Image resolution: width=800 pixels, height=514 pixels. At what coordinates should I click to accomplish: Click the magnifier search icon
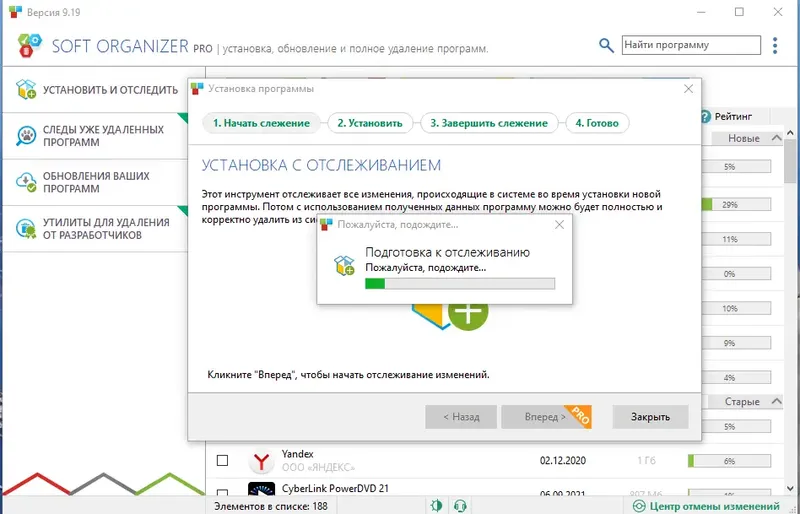point(606,45)
